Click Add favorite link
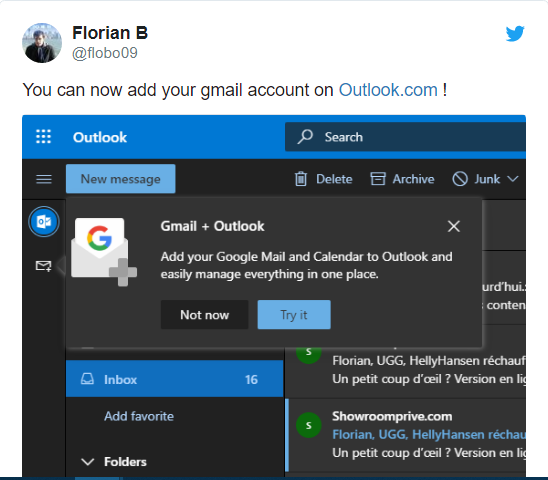Screen dimensions: 548x480 (139, 416)
